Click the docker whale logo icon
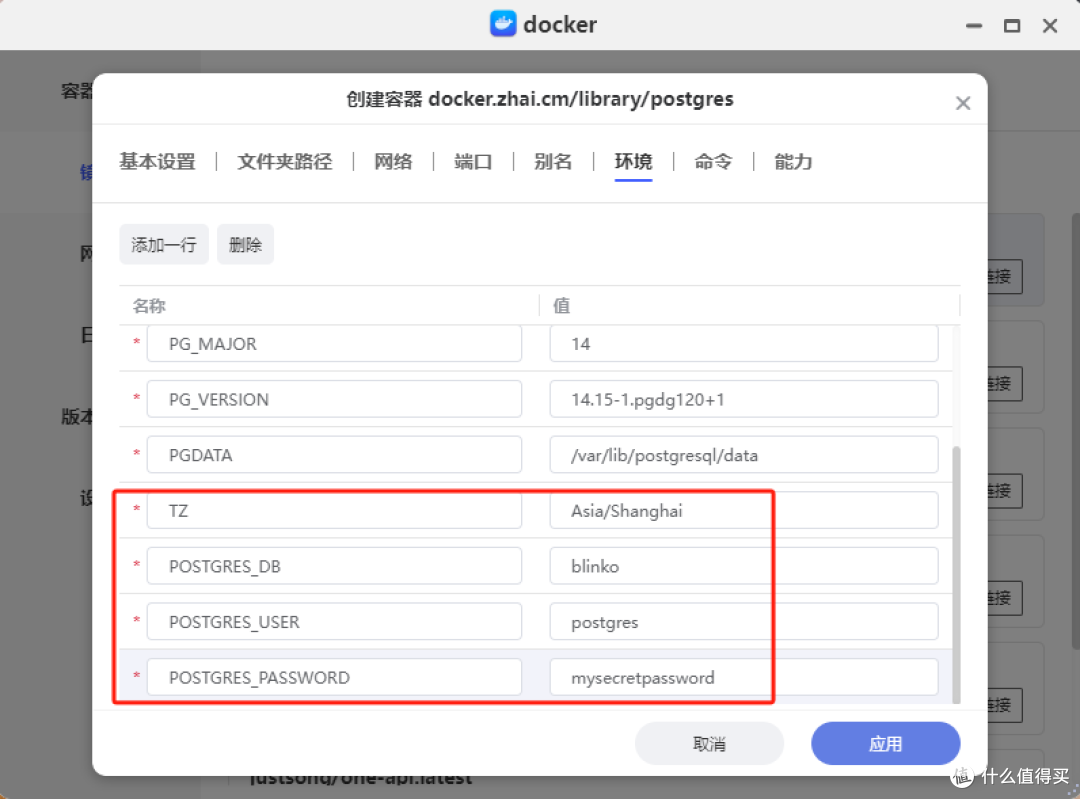Screen dimensions: 1080x799 pyautogui.click(x=503, y=24)
